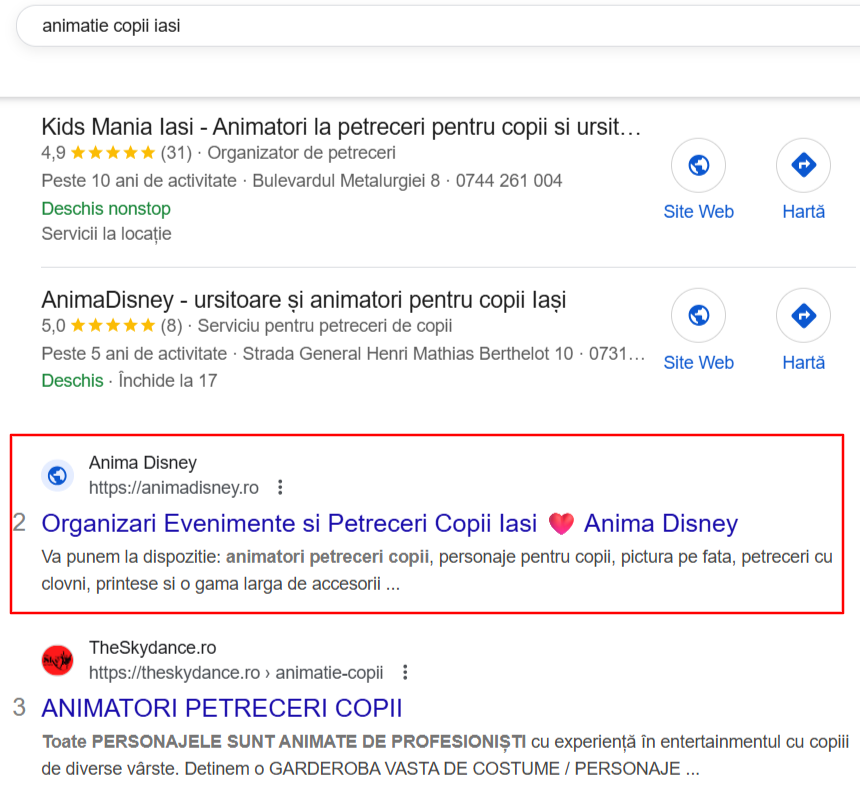This screenshot has height=808, width=860.
Task: Click Site Web label under Kids Mania
Action: [x=698, y=212]
